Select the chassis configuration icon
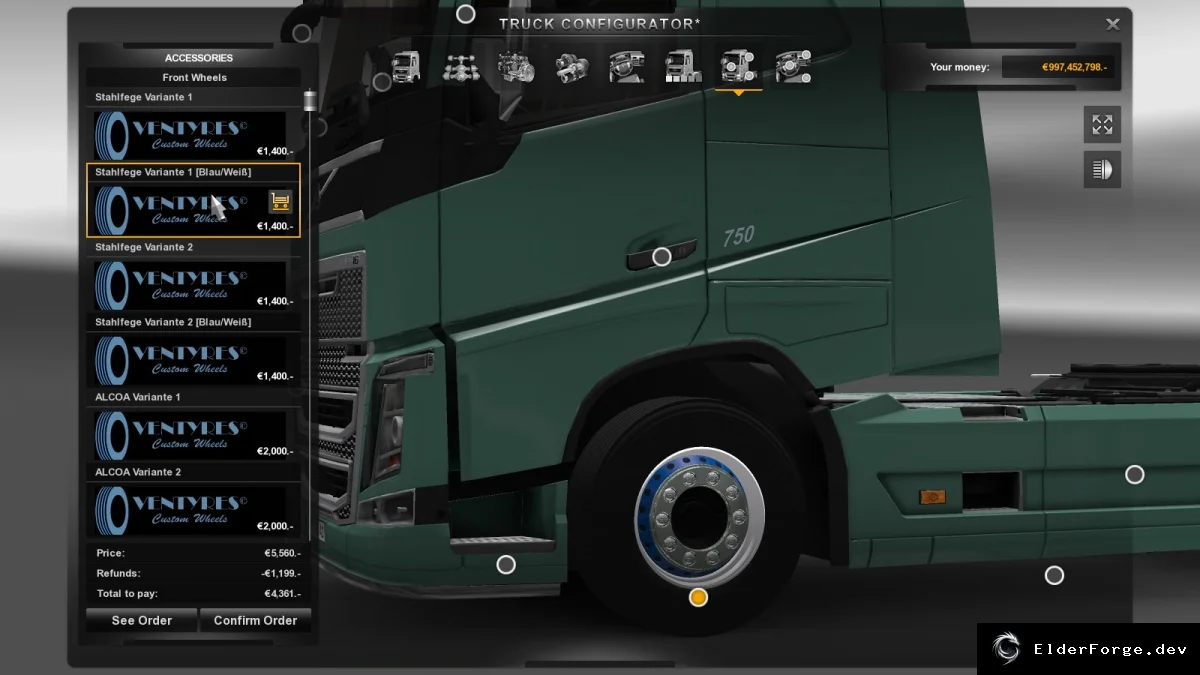The width and height of the screenshot is (1200, 675). (x=461, y=67)
